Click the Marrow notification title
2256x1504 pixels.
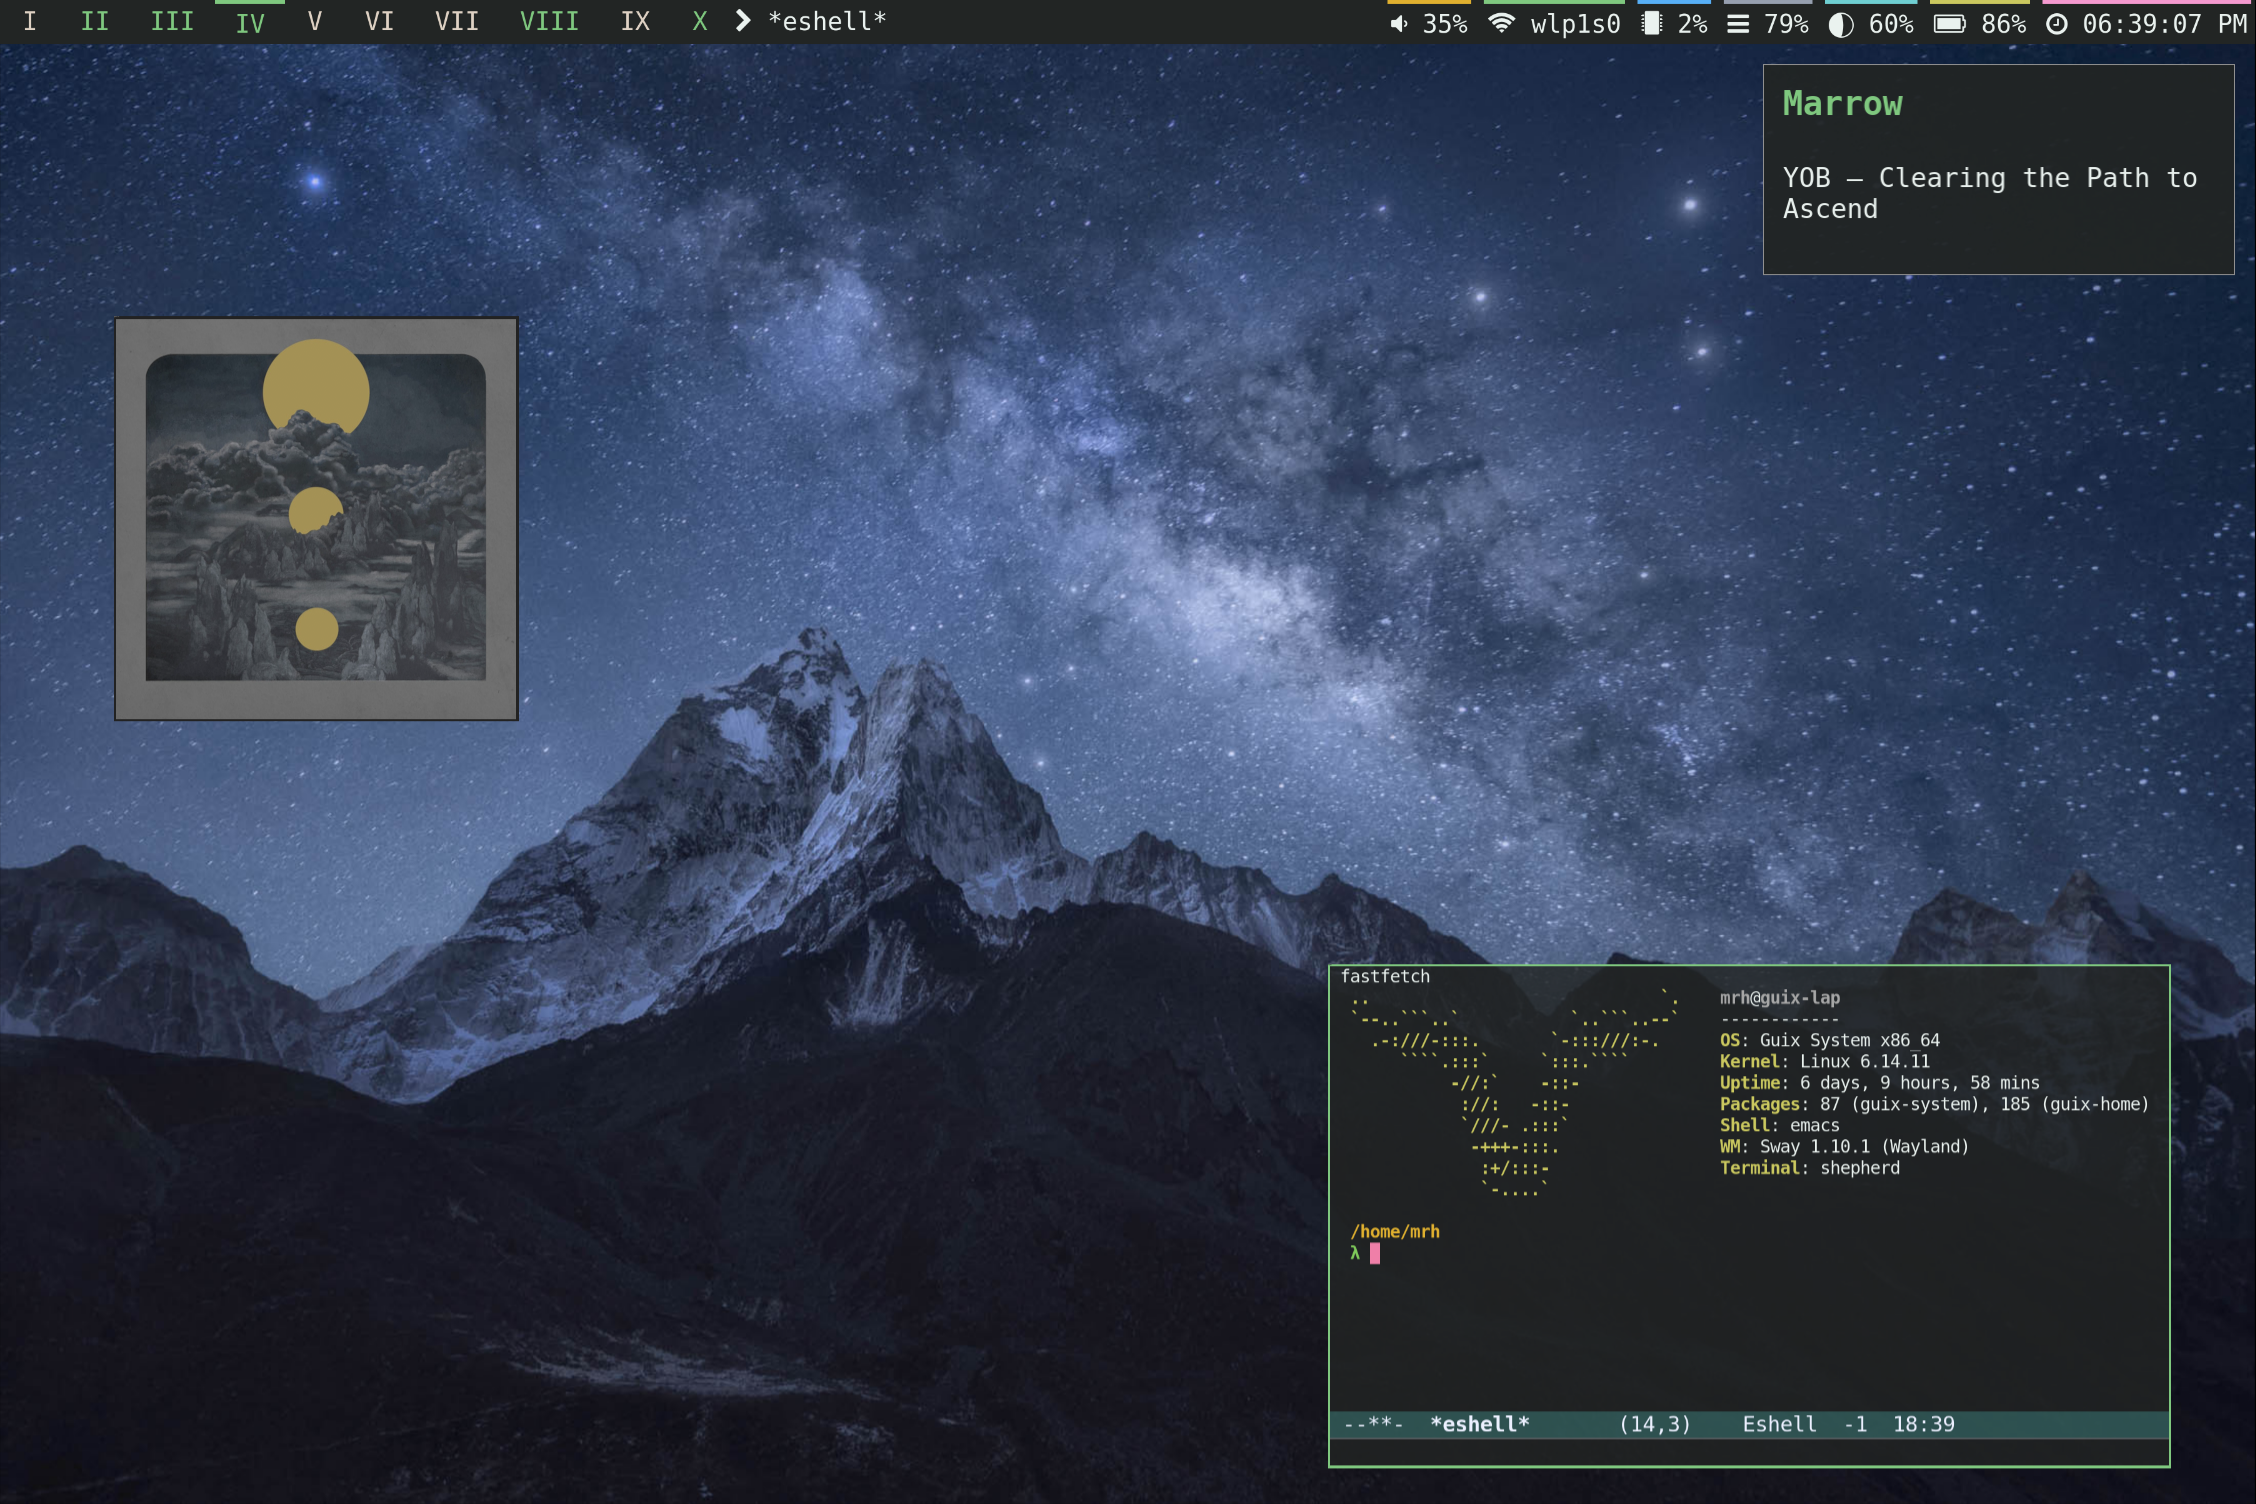[x=1842, y=103]
